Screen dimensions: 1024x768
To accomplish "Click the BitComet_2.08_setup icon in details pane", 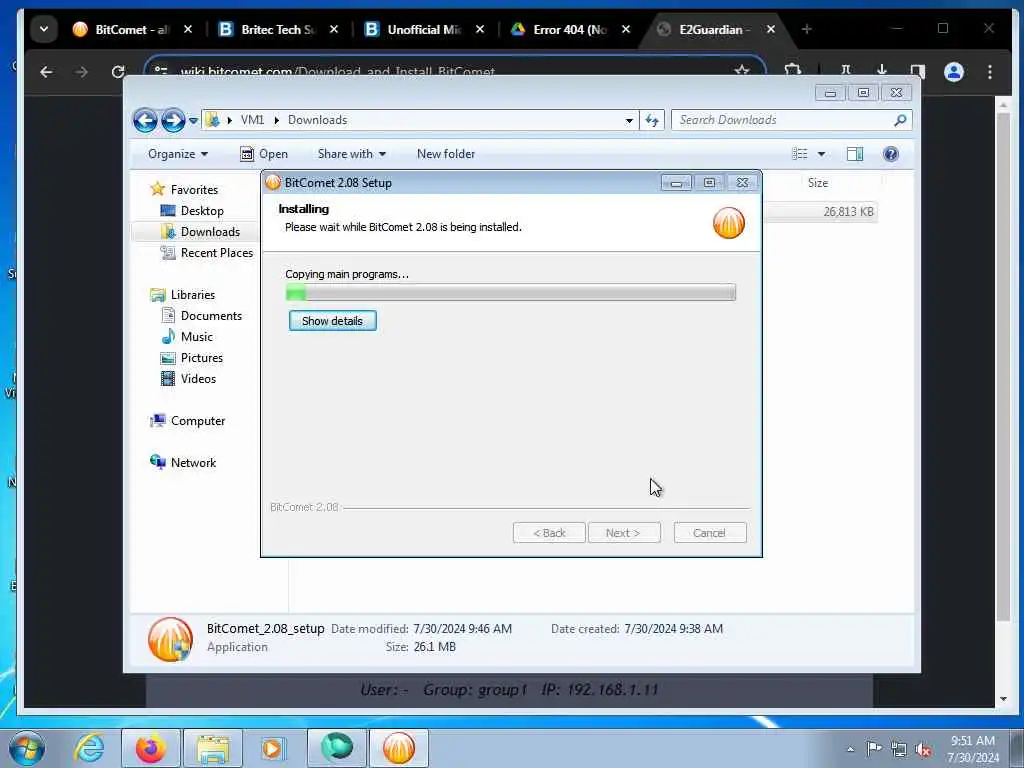I will (170, 639).
